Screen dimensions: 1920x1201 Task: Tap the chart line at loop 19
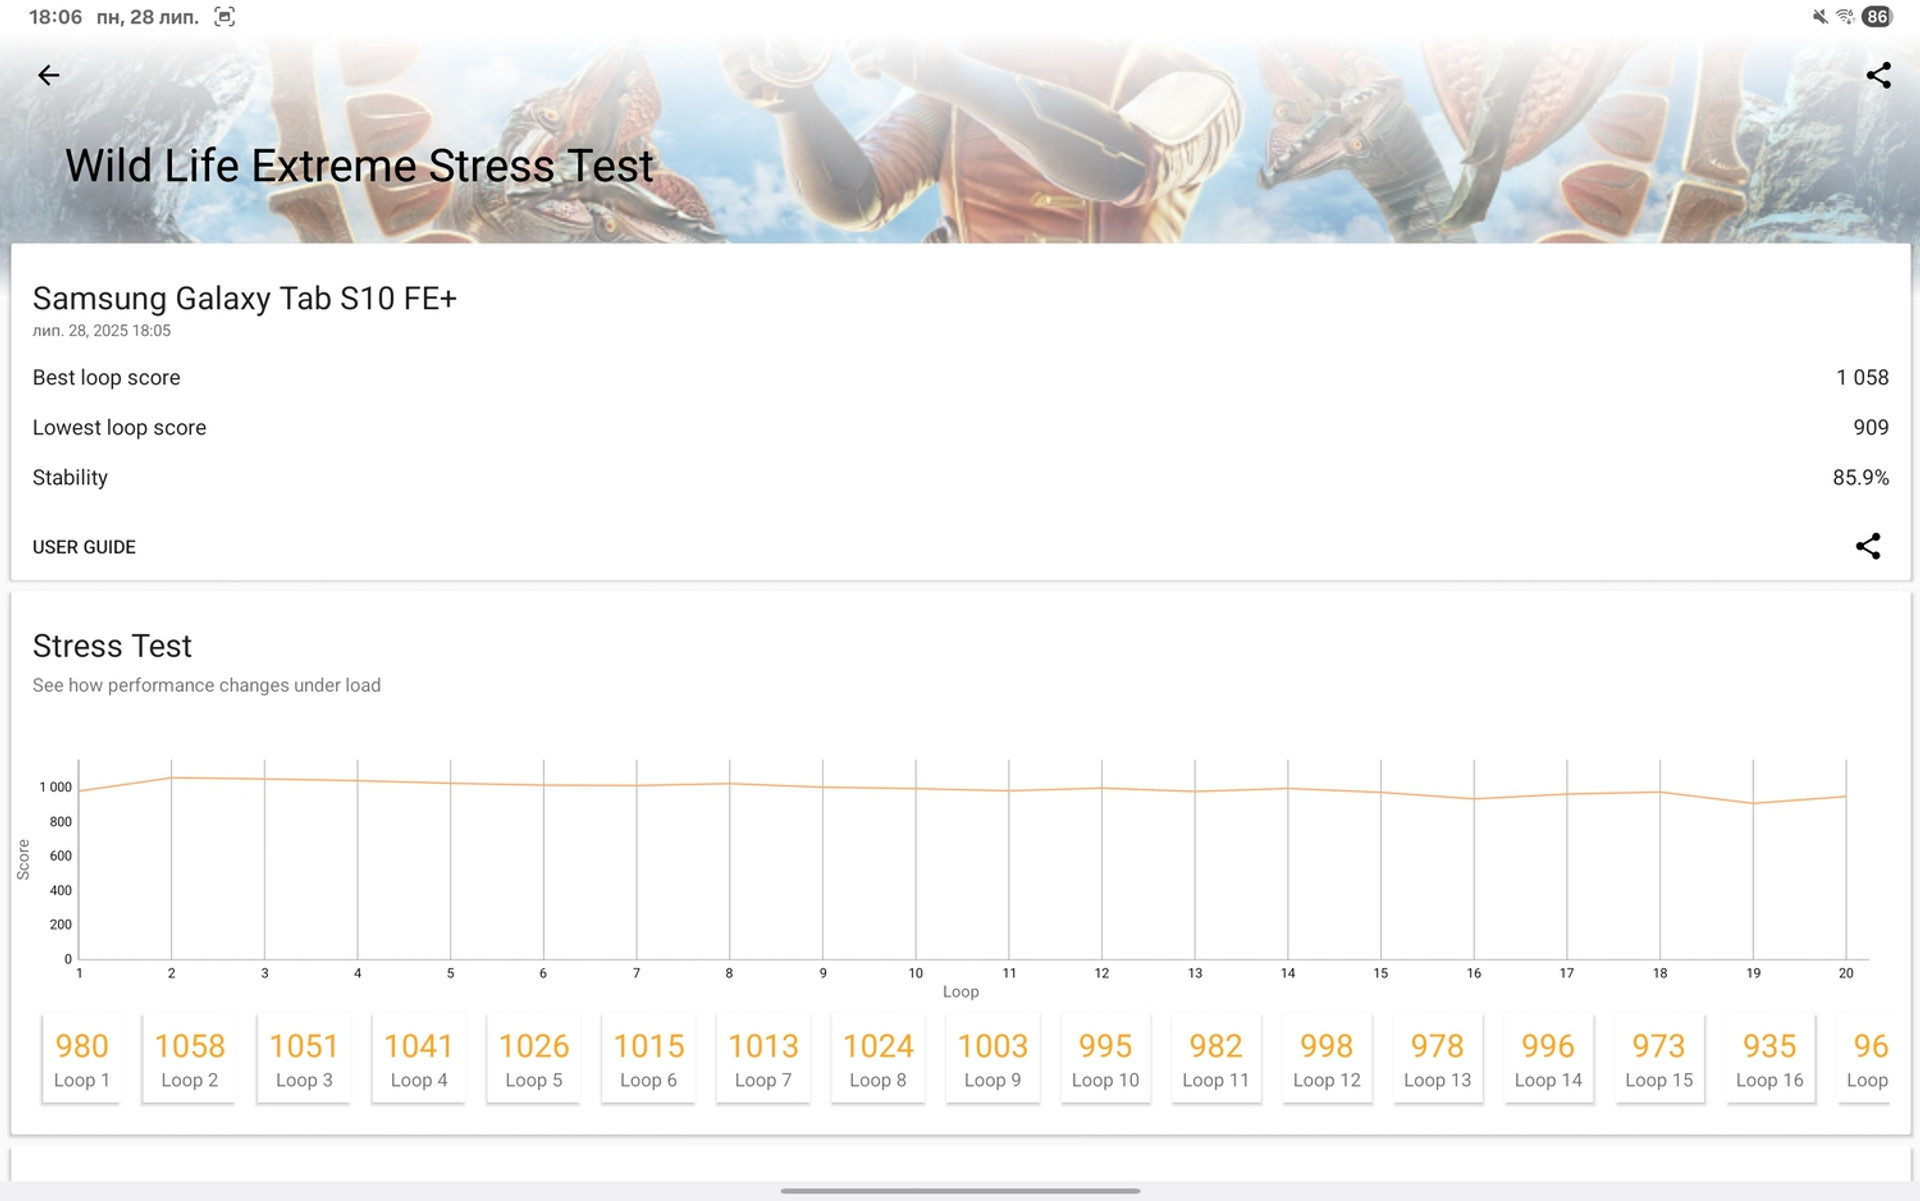(1753, 803)
